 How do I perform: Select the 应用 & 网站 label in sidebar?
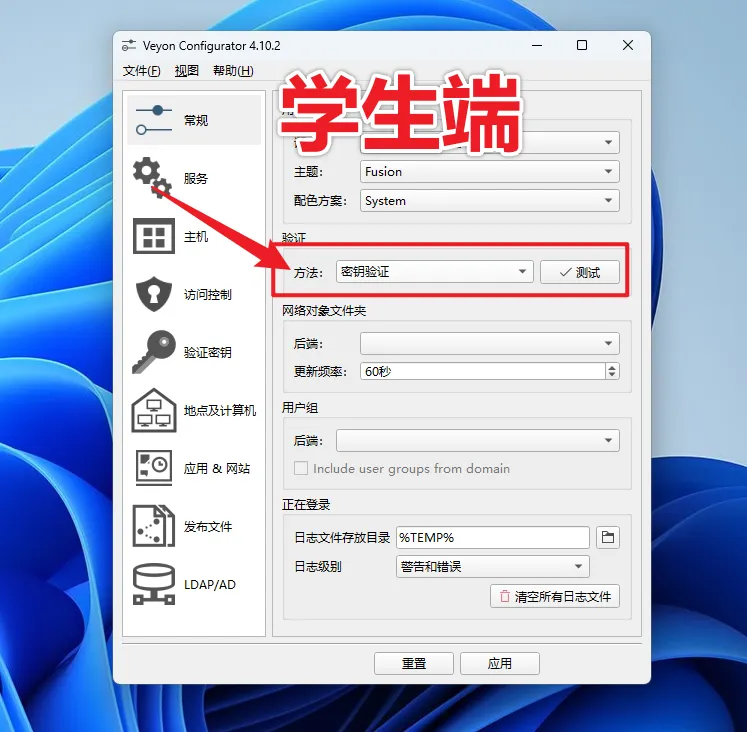coord(217,469)
